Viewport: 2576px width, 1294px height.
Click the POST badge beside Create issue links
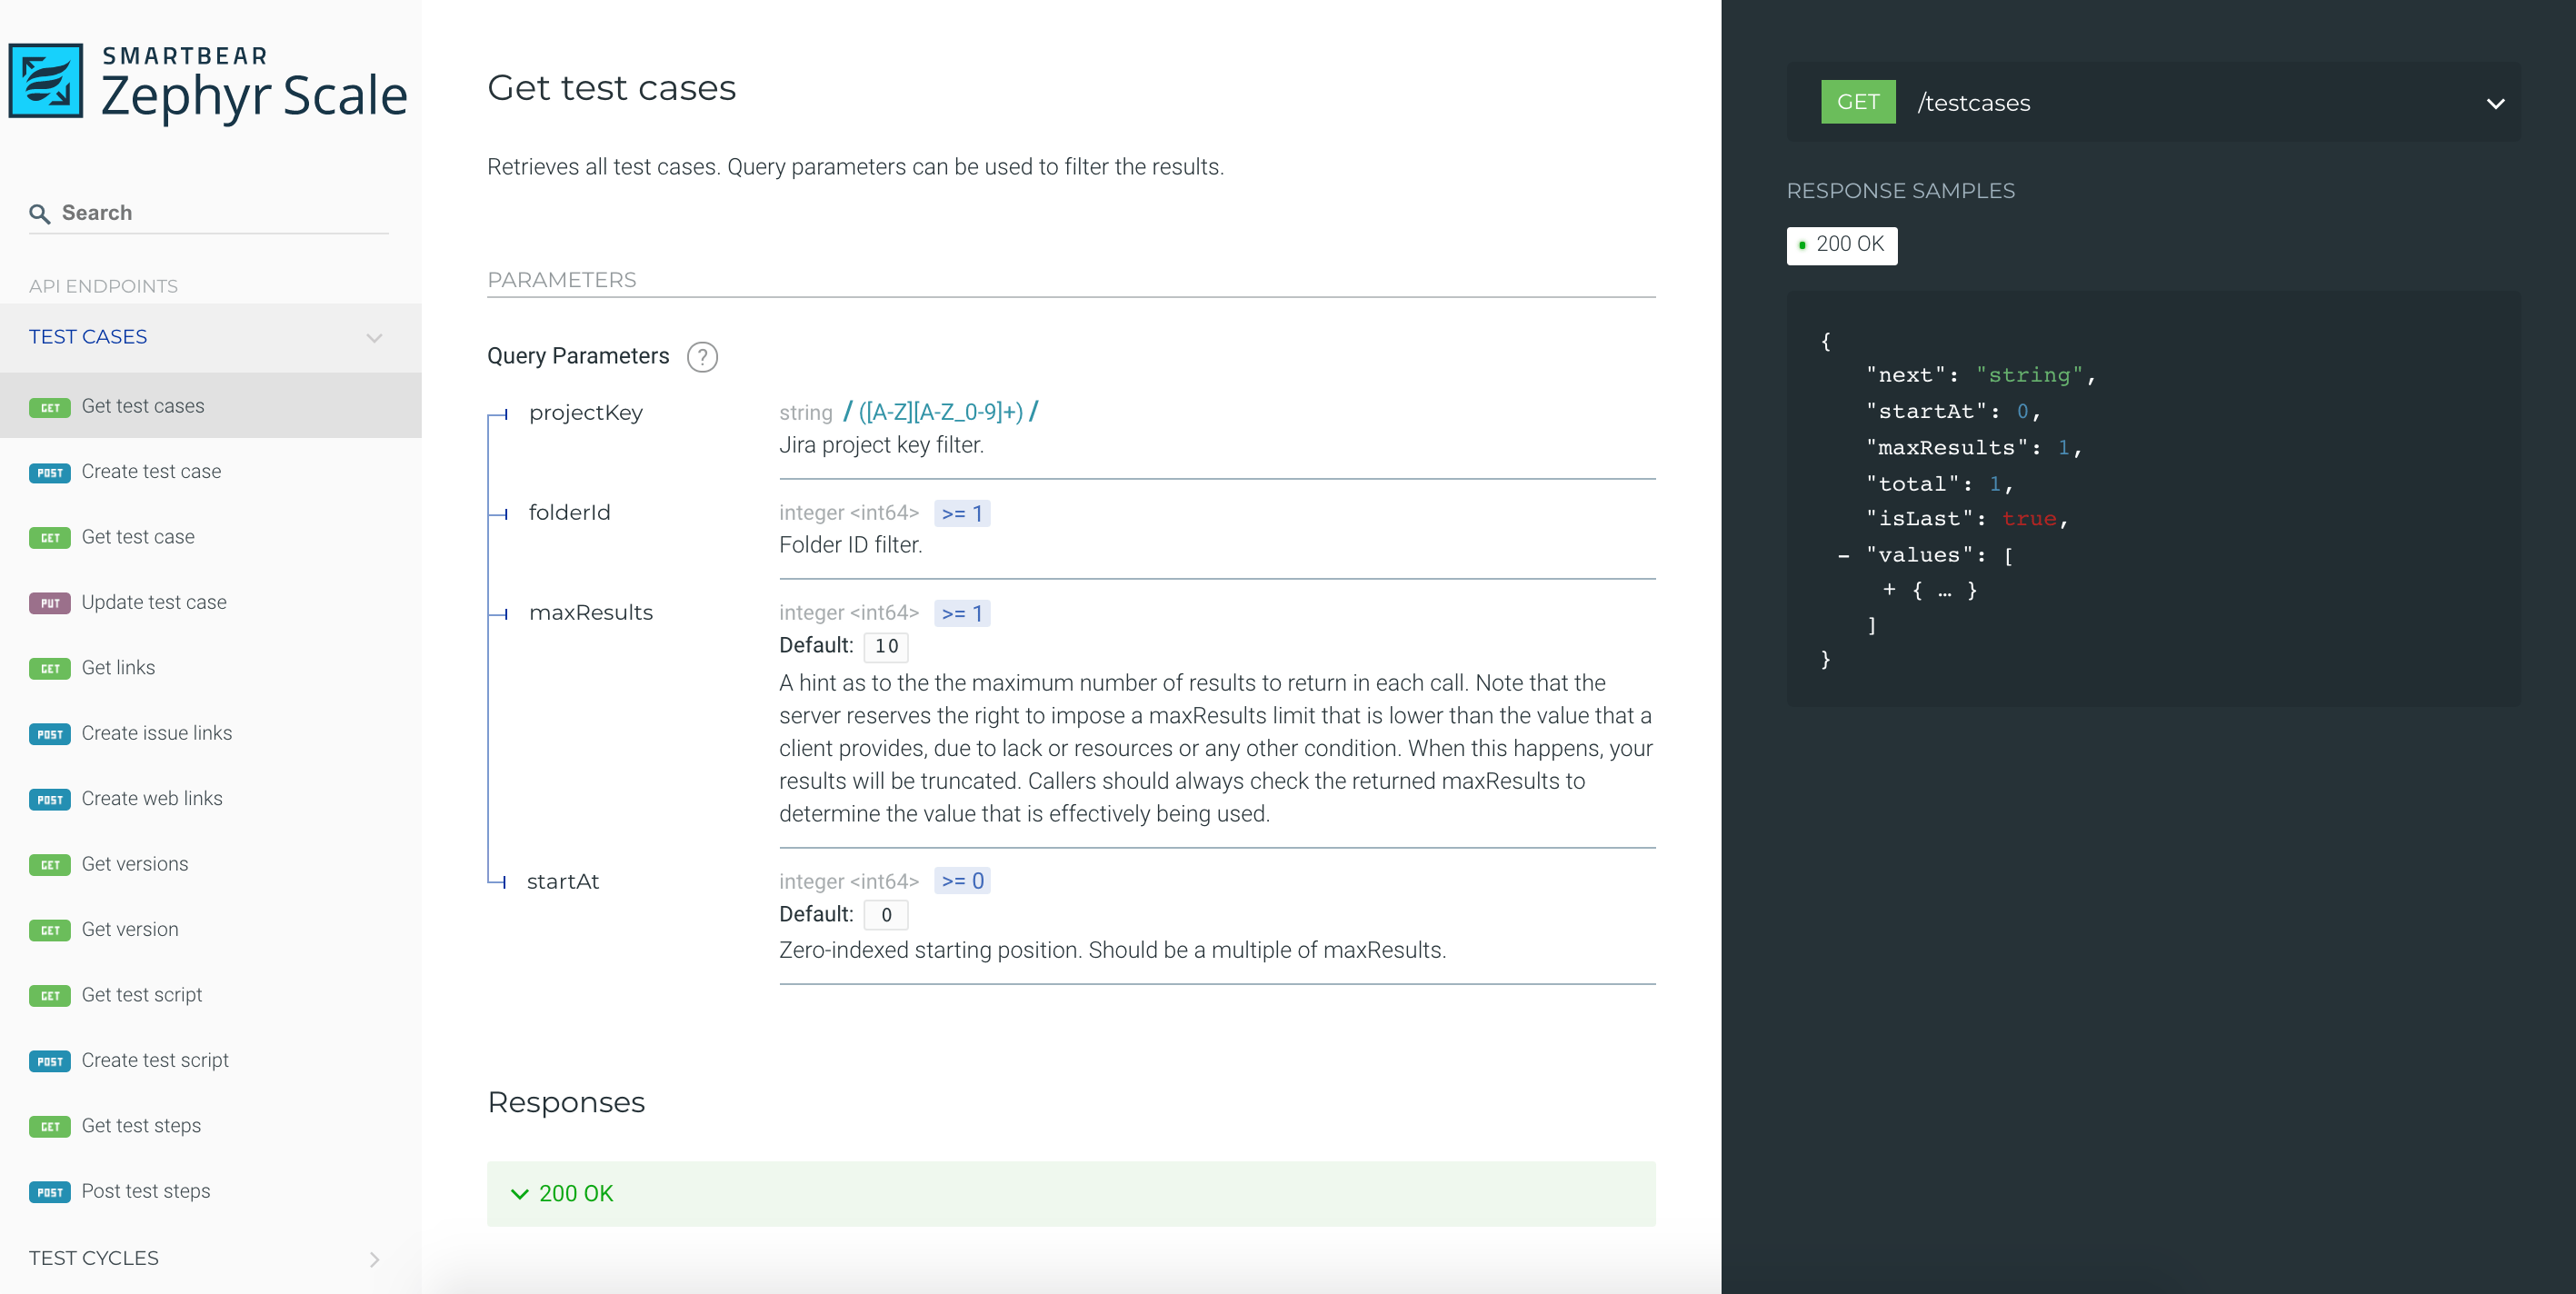[49, 734]
